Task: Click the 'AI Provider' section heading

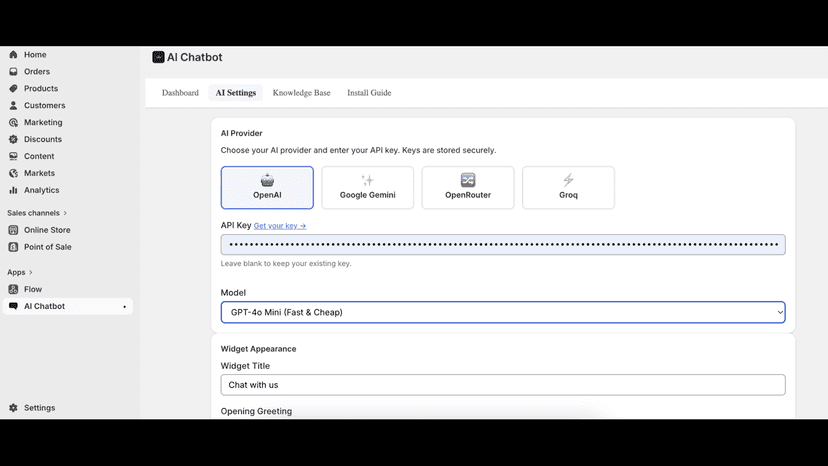Action: click(x=241, y=133)
